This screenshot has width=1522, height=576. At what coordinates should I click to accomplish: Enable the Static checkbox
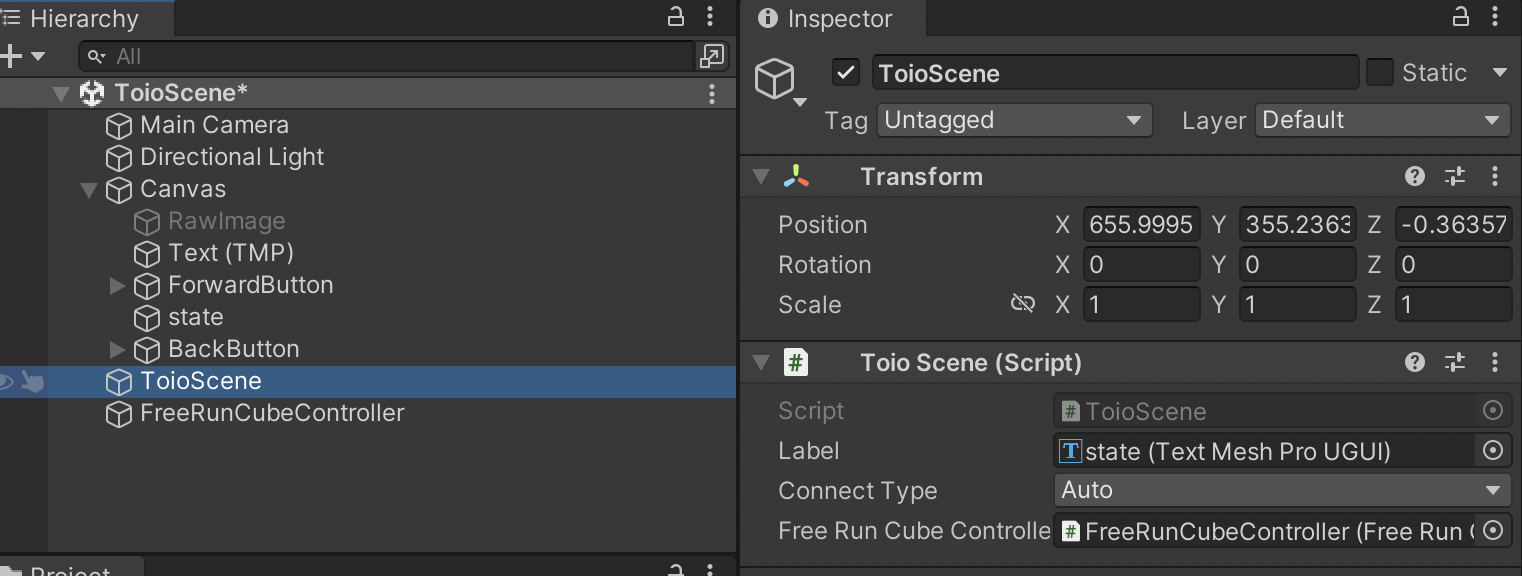point(1380,73)
